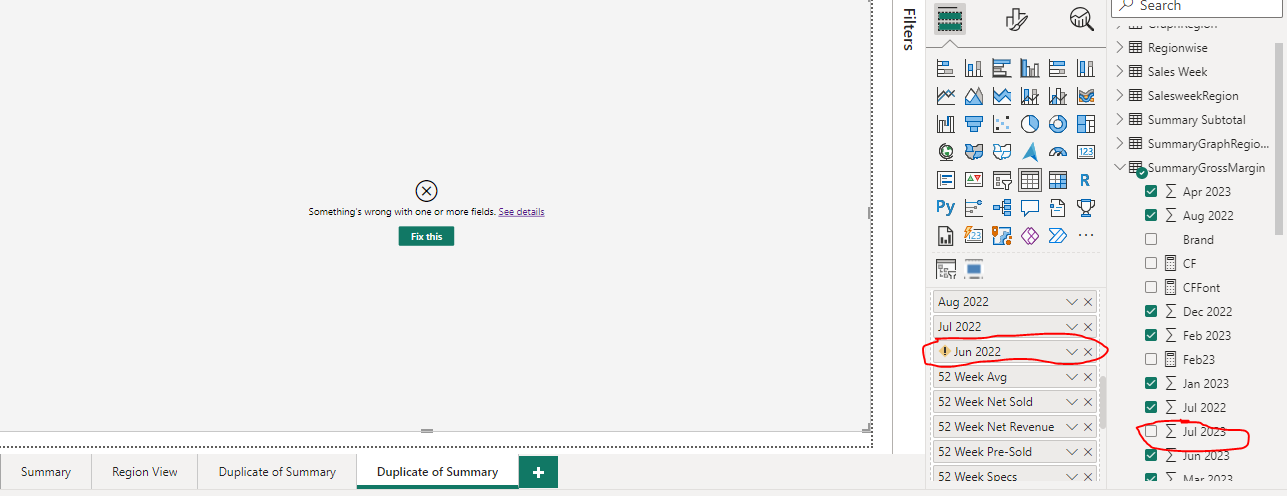Uncheck the Aug 2022 field checkbox
This screenshot has width=1287, height=496.
point(1151,215)
